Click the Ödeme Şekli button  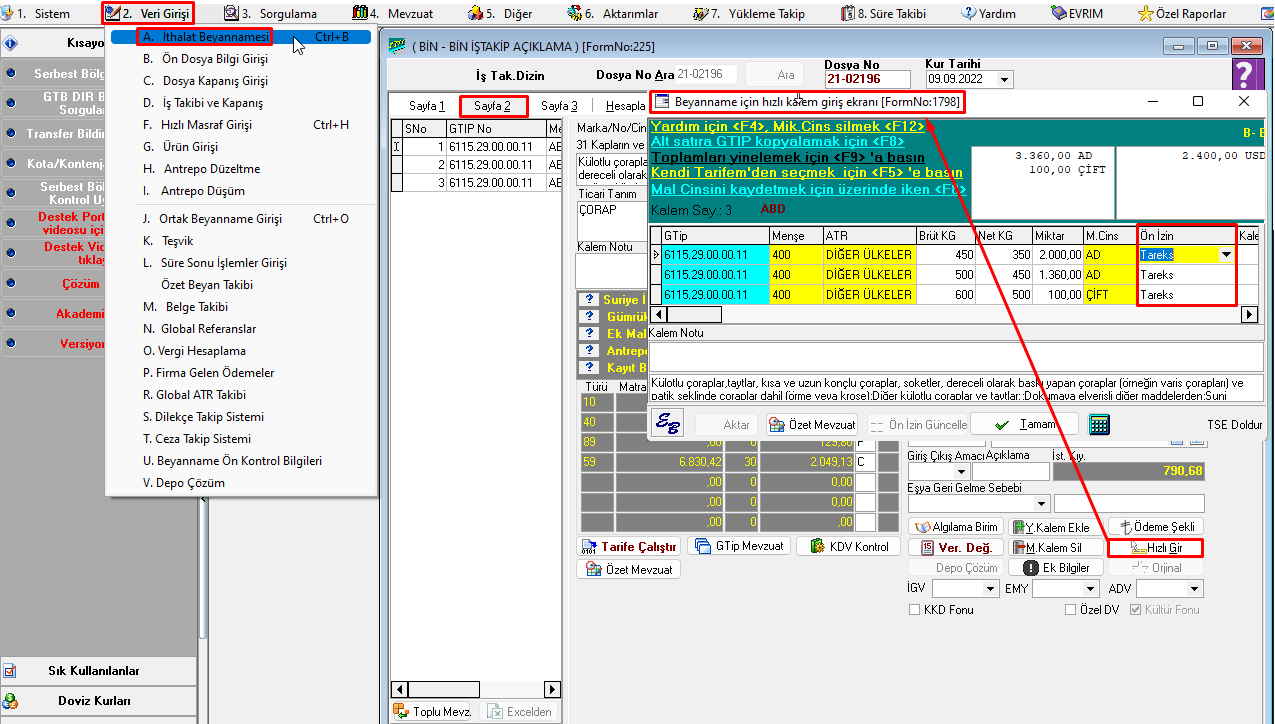click(x=1157, y=527)
